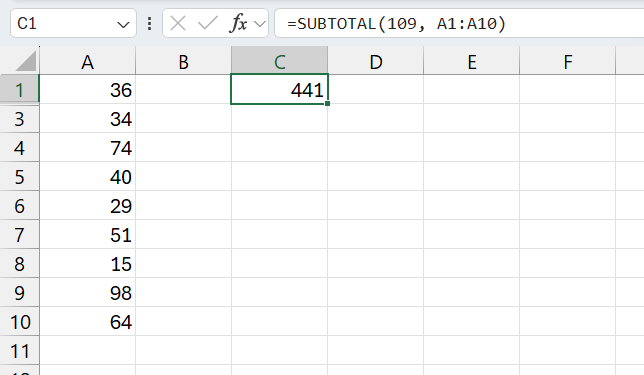Select row 8 header
644x375 pixels.
point(19,263)
